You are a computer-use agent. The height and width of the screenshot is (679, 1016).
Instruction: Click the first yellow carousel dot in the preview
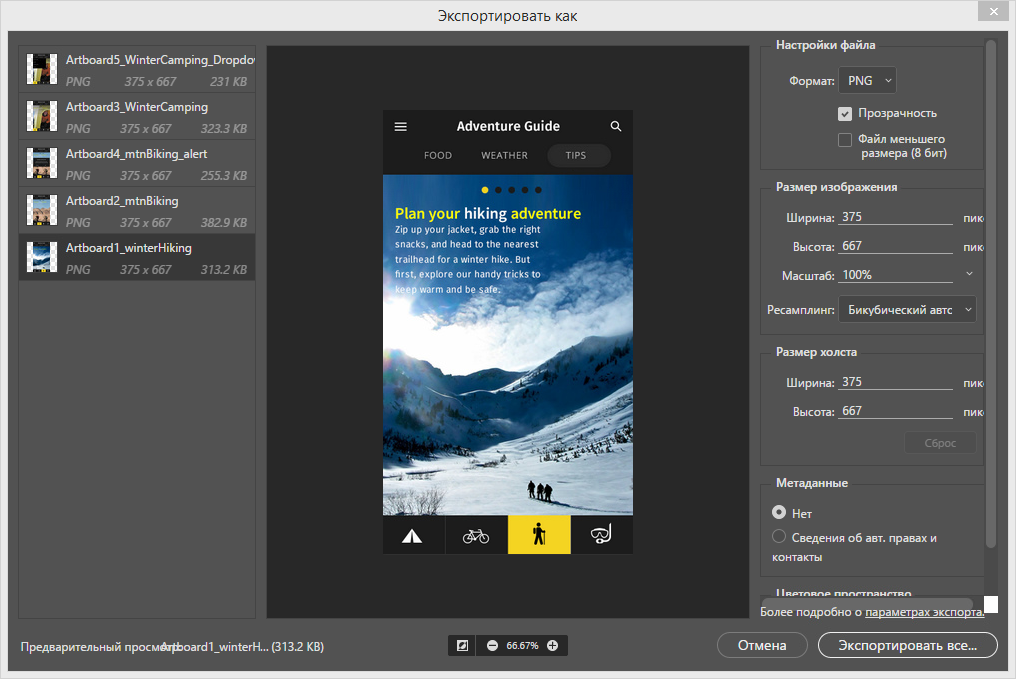(x=485, y=190)
